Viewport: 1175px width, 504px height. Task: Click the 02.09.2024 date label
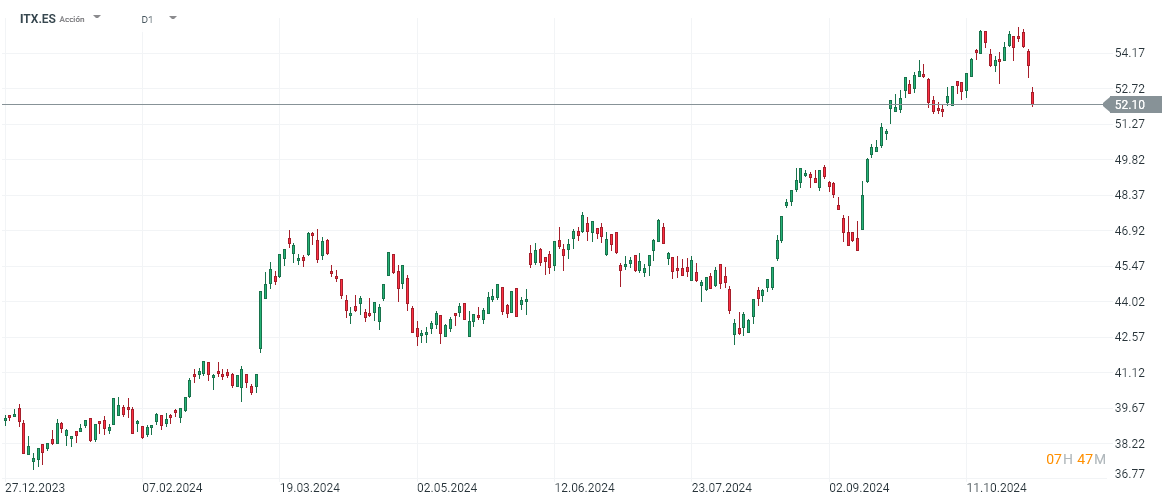point(861,489)
